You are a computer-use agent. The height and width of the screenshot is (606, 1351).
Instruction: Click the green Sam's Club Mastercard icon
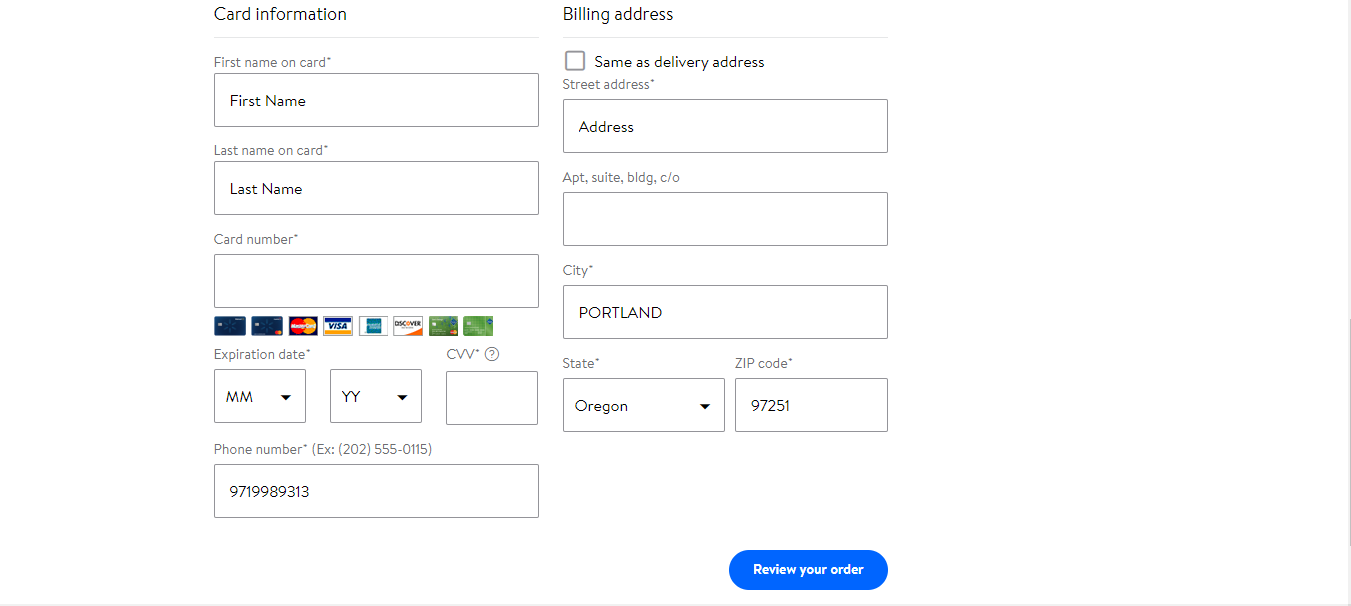coord(443,326)
